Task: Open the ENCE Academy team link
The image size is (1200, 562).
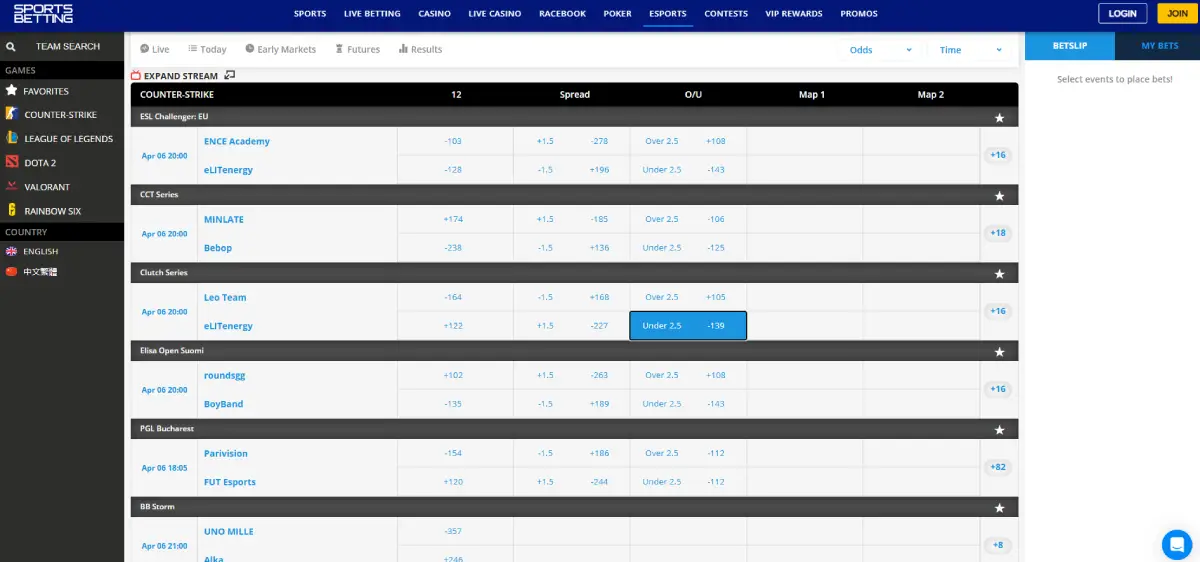Action: (x=237, y=141)
